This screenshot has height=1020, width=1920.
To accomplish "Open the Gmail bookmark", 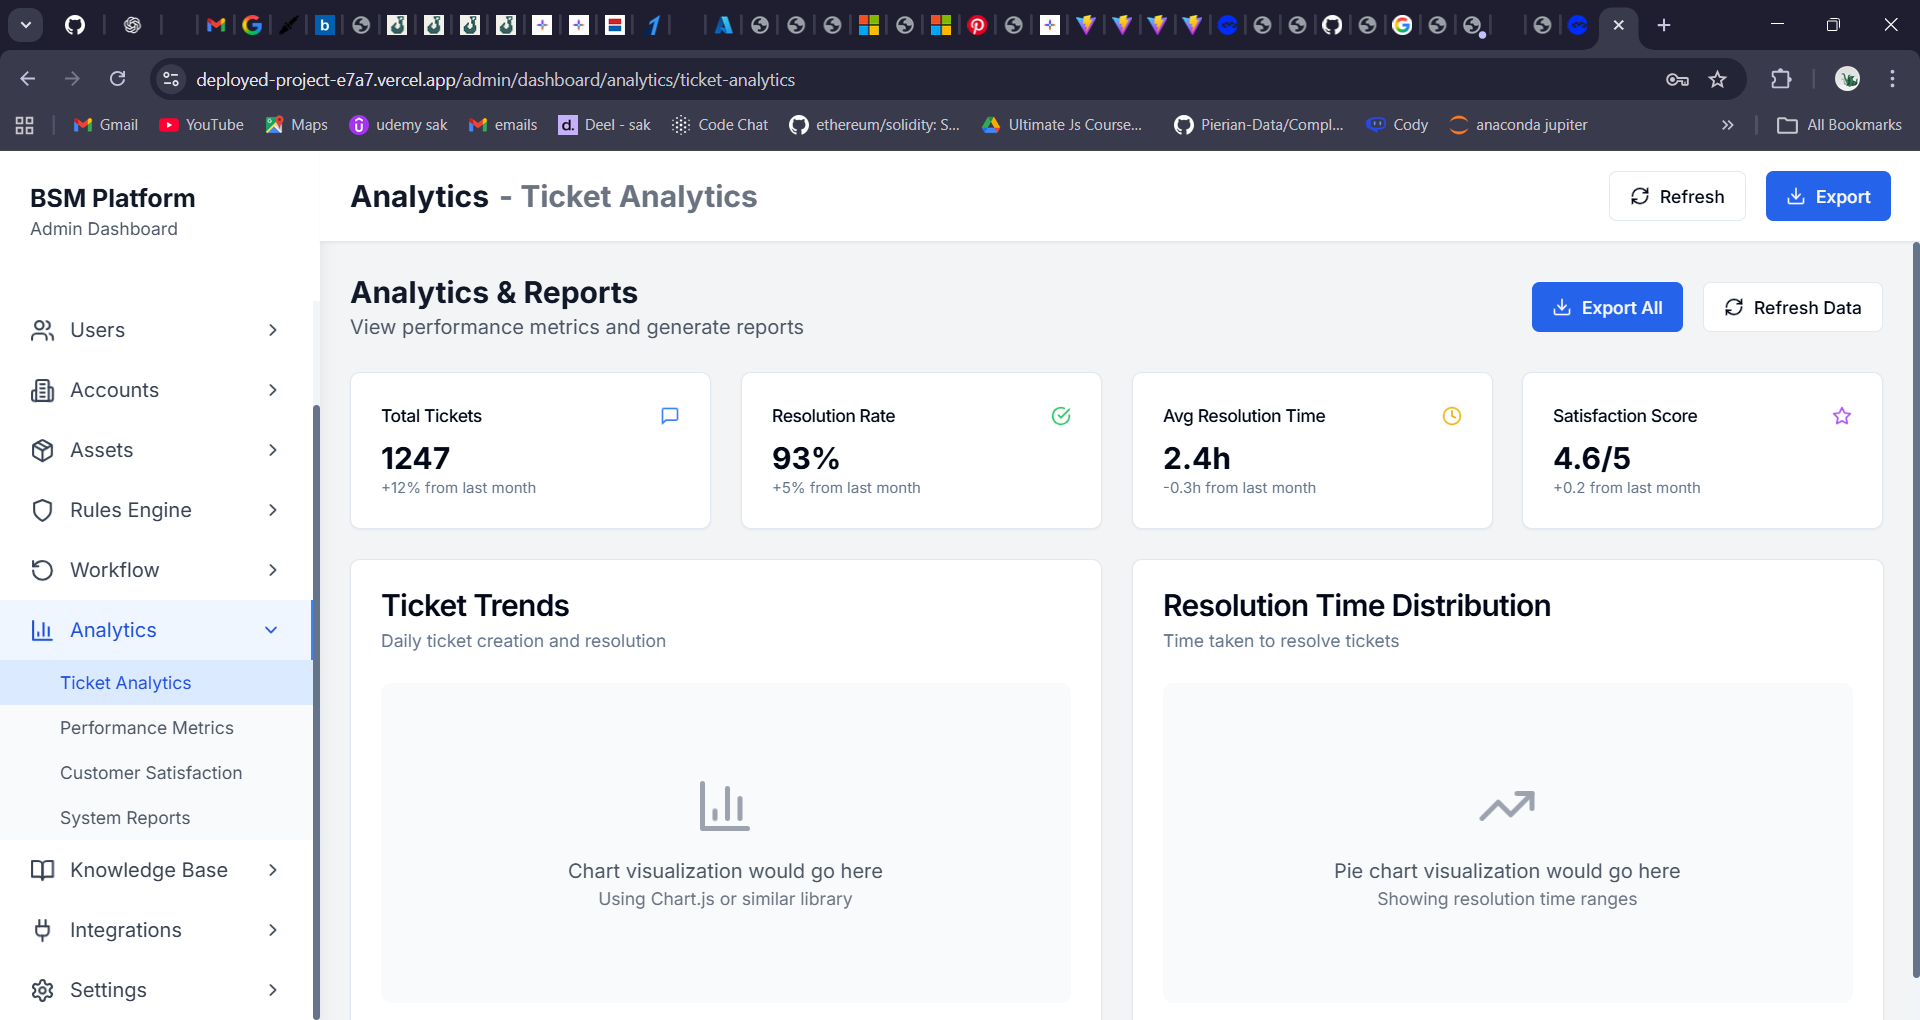I will 106,125.
